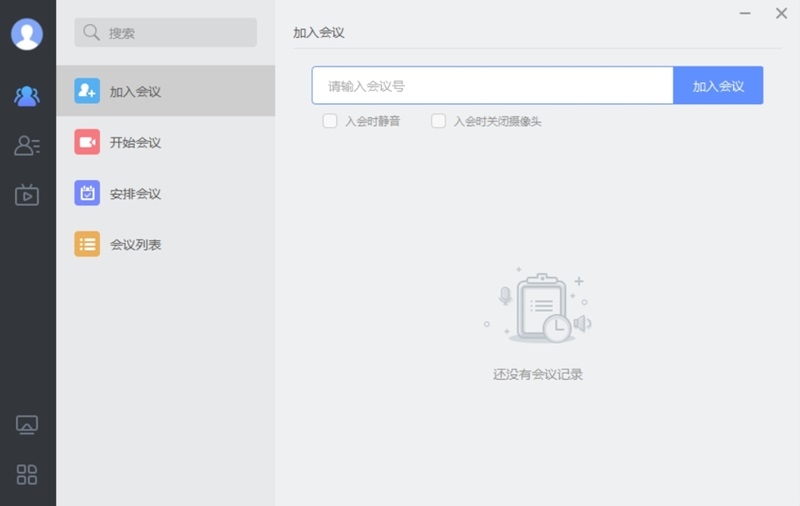Click the screen casting icon at the bottom left
This screenshot has width=800, height=506.
[27, 425]
